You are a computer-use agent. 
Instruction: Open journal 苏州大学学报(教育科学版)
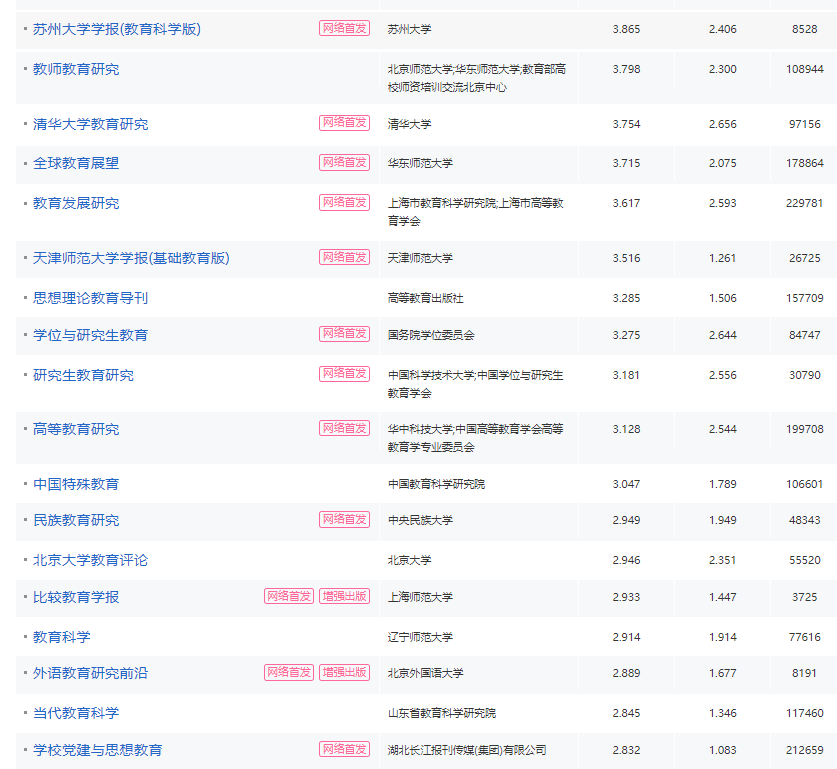117,29
